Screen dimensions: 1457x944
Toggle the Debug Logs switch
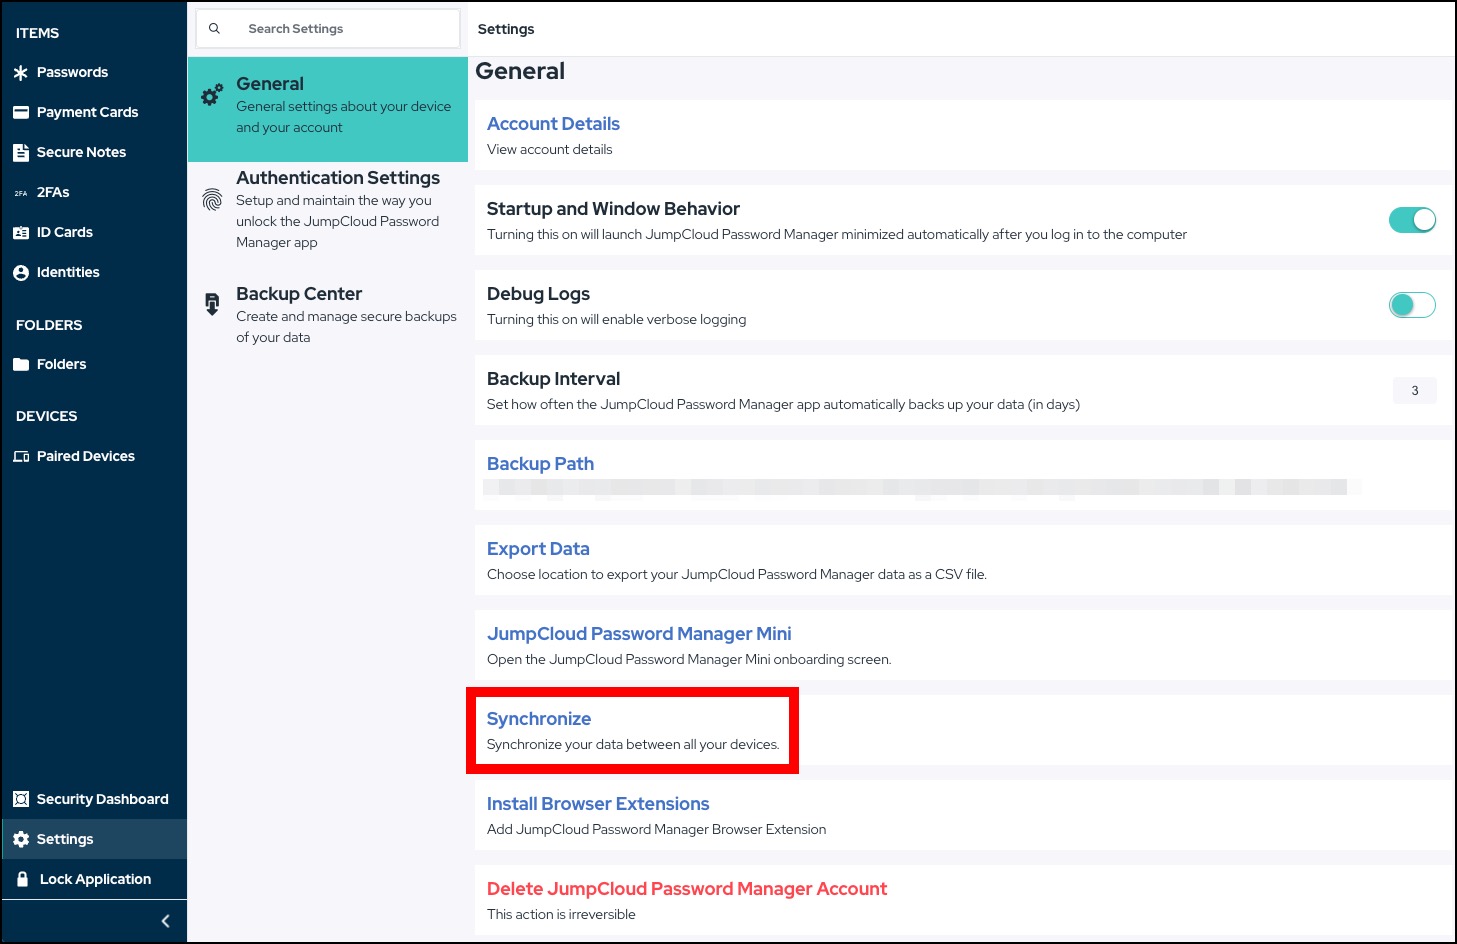[1412, 305]
